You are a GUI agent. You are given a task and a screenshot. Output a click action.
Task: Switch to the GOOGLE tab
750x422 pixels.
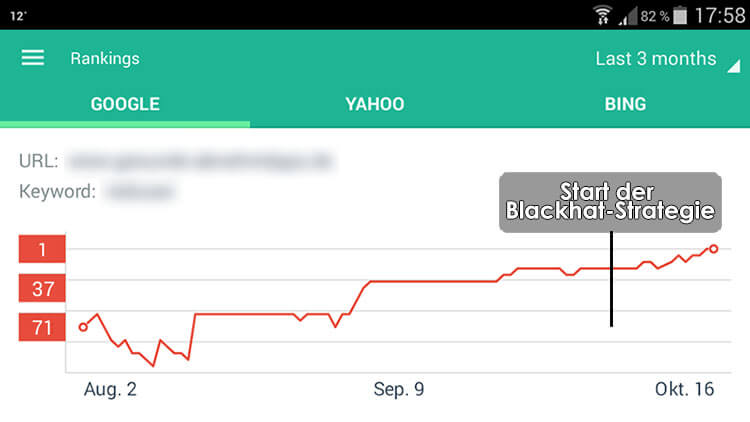pos(125,104)
